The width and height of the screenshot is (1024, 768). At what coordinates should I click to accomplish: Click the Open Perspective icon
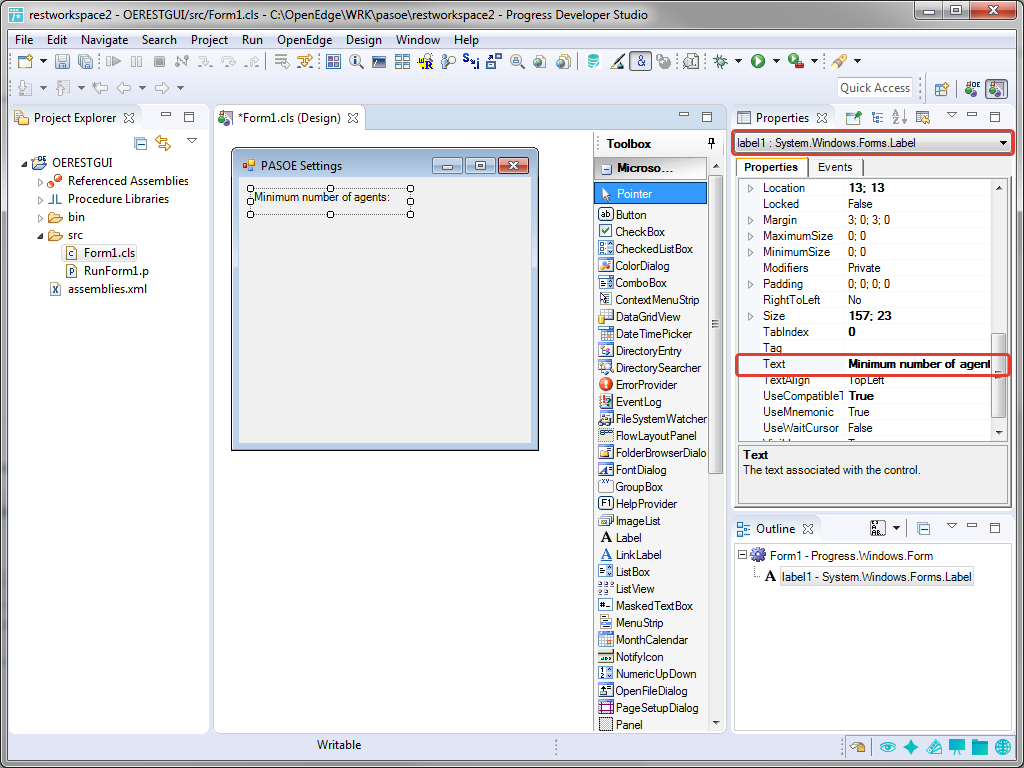[941, 89]
